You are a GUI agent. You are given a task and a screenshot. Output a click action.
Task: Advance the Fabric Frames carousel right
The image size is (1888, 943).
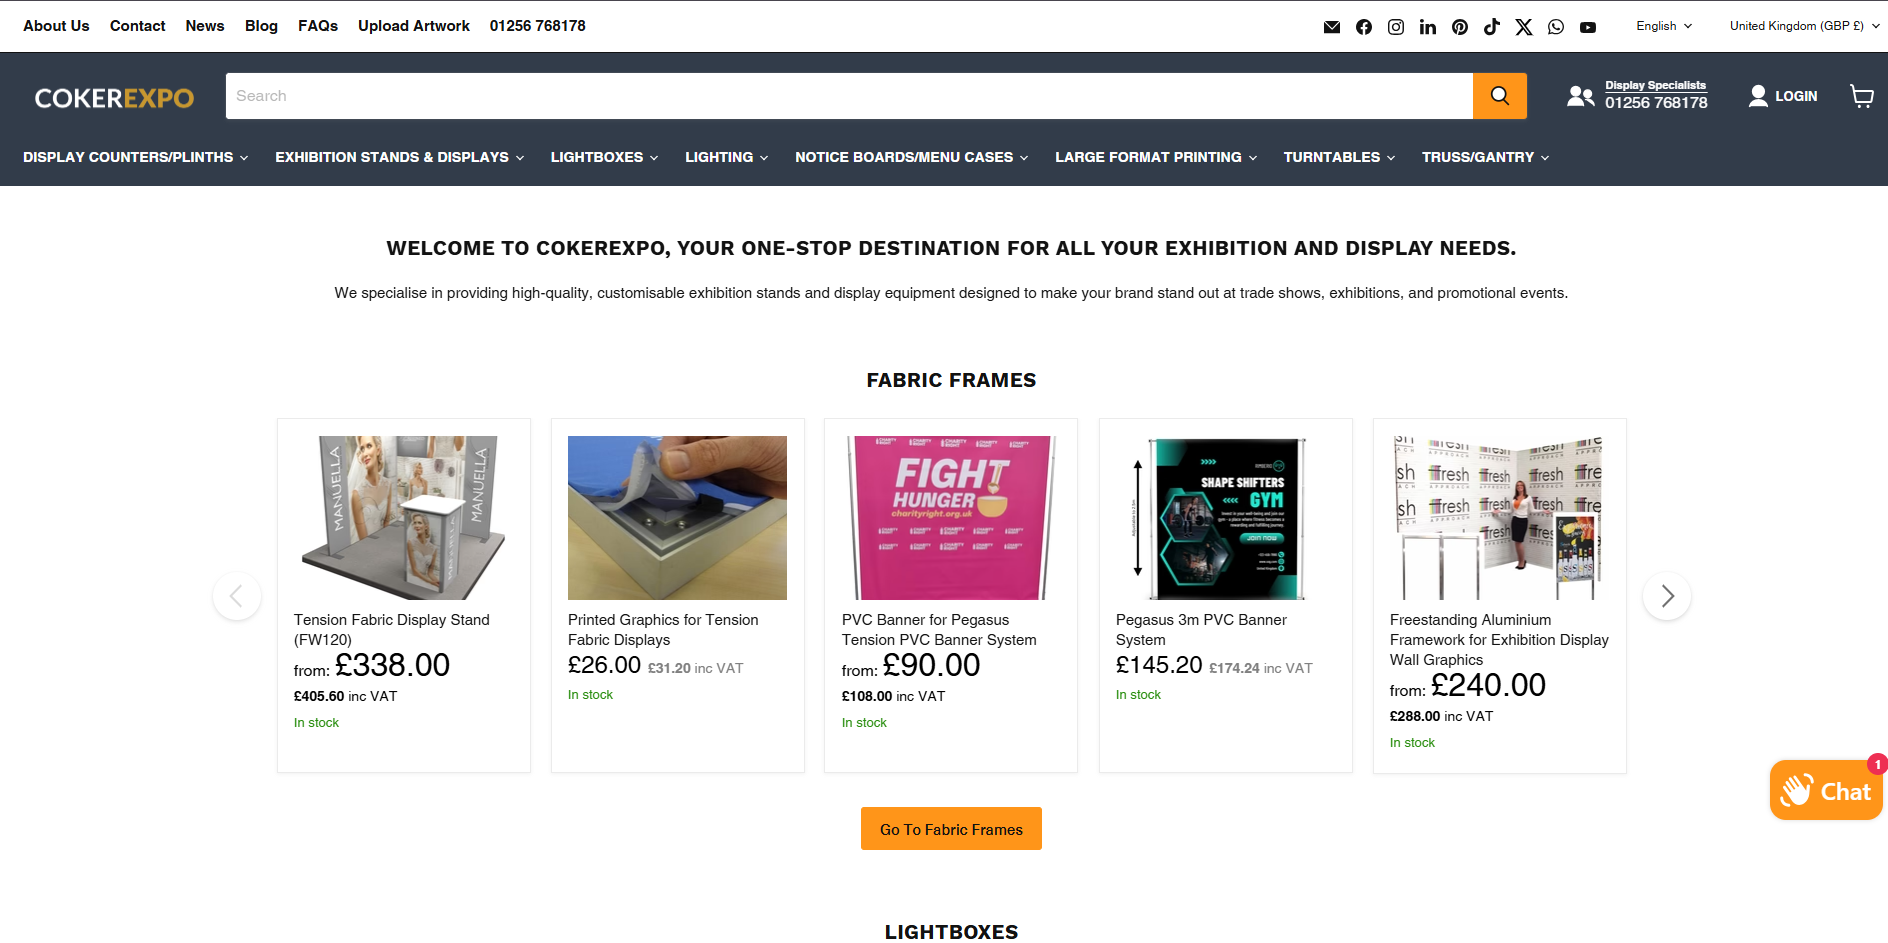[1667, 596]
